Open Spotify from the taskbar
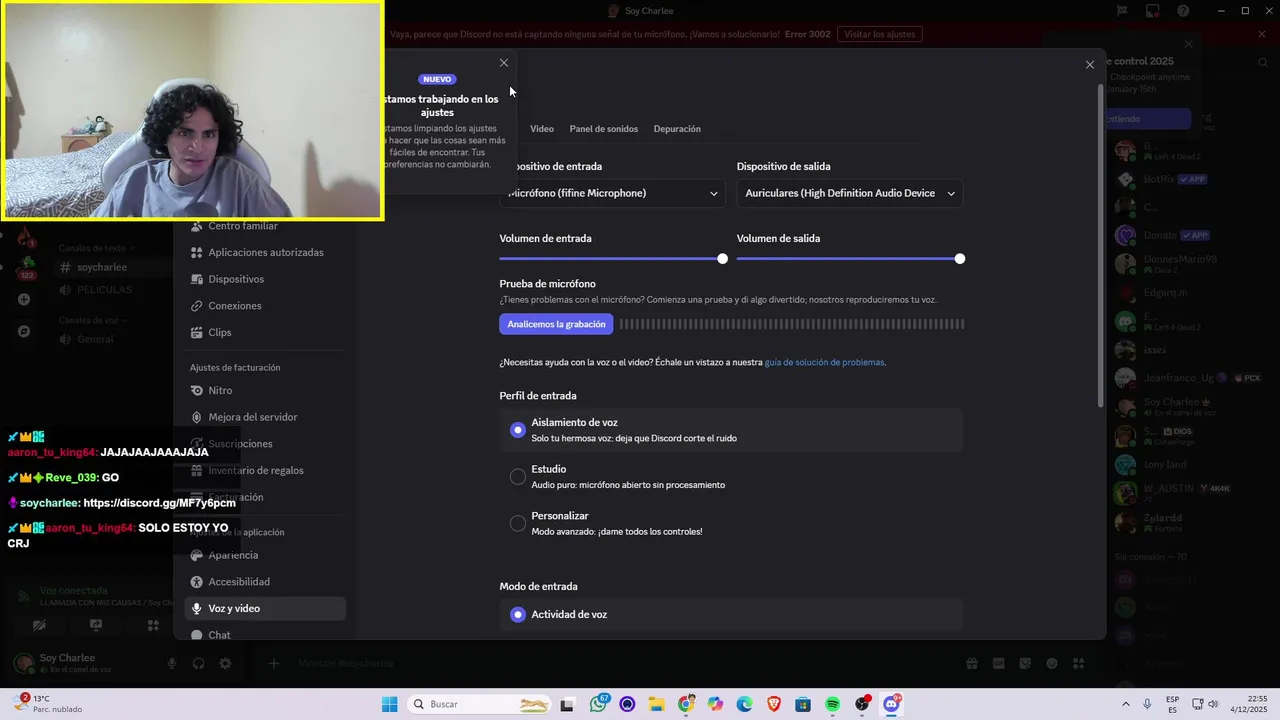The width and height of the screenshot is (1280, 720). 833,704
